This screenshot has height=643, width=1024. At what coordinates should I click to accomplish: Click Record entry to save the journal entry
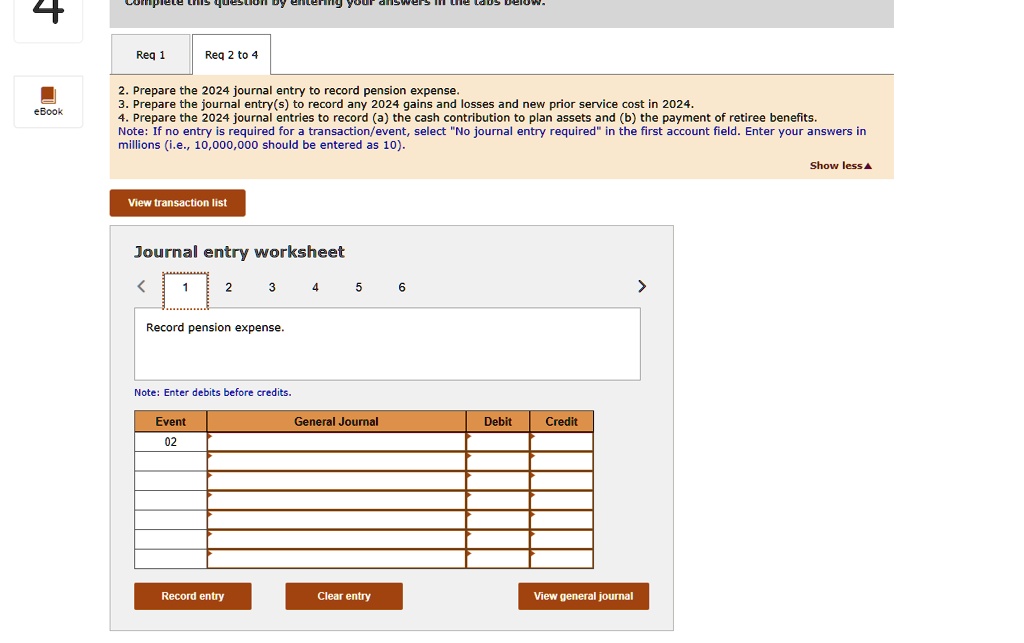pyautogui.click(x=192, y=595)
